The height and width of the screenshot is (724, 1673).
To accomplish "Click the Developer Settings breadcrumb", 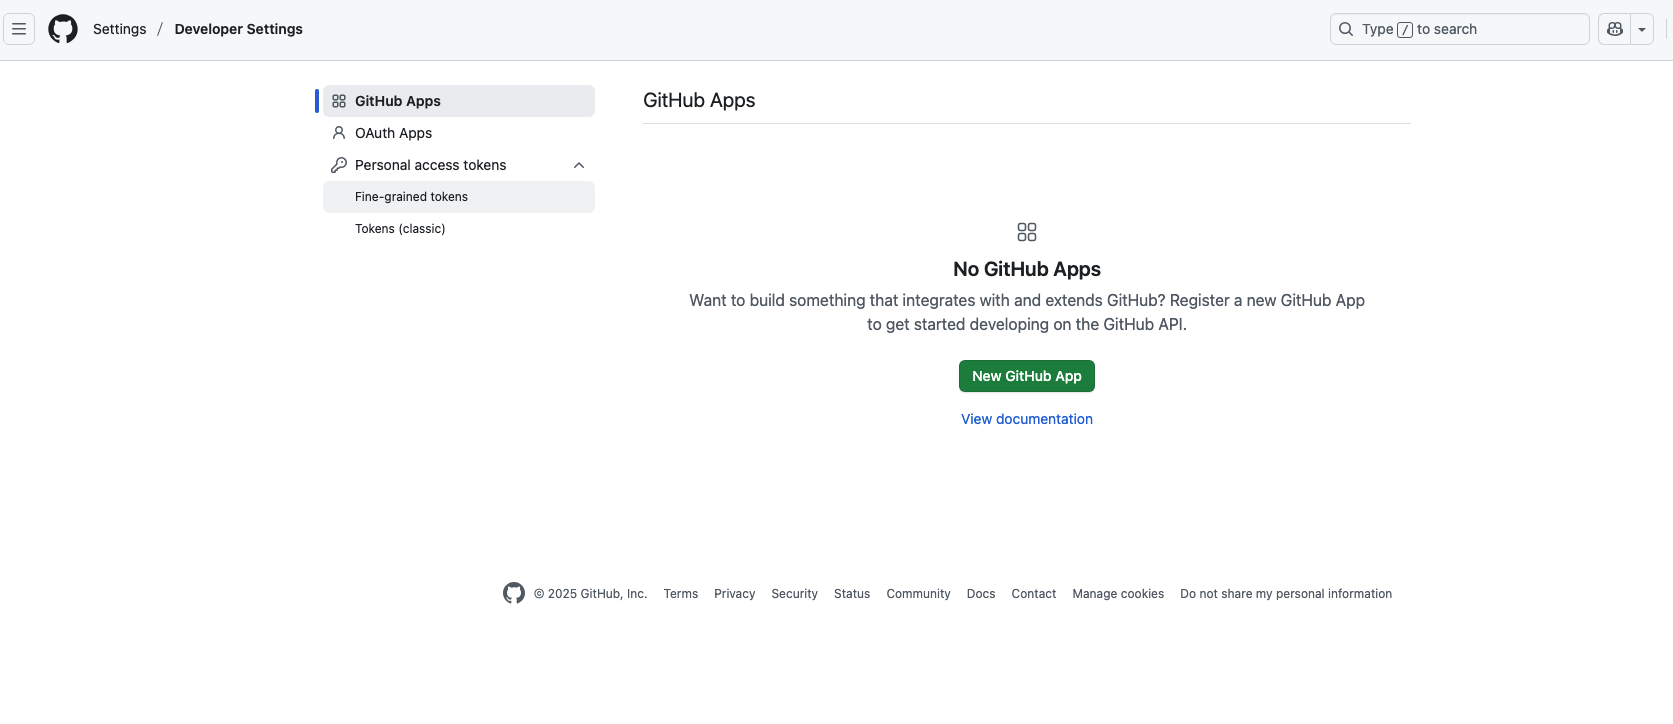I will point(238,29).
